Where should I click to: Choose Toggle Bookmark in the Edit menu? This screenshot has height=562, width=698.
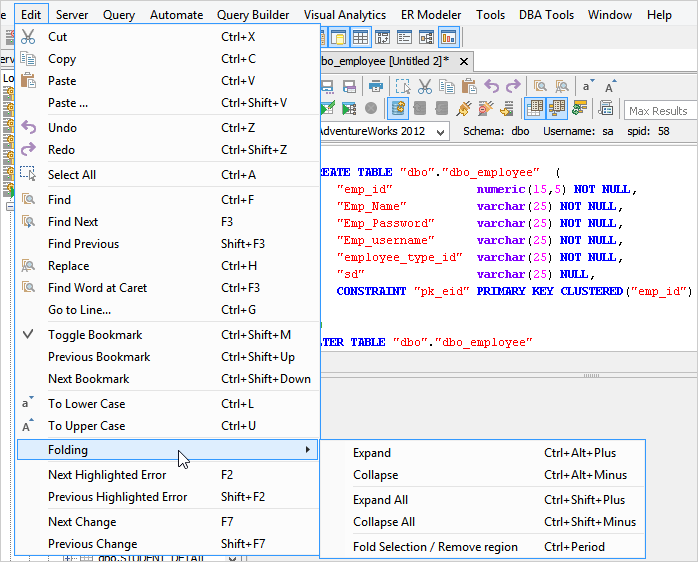(x=95, y=335)
